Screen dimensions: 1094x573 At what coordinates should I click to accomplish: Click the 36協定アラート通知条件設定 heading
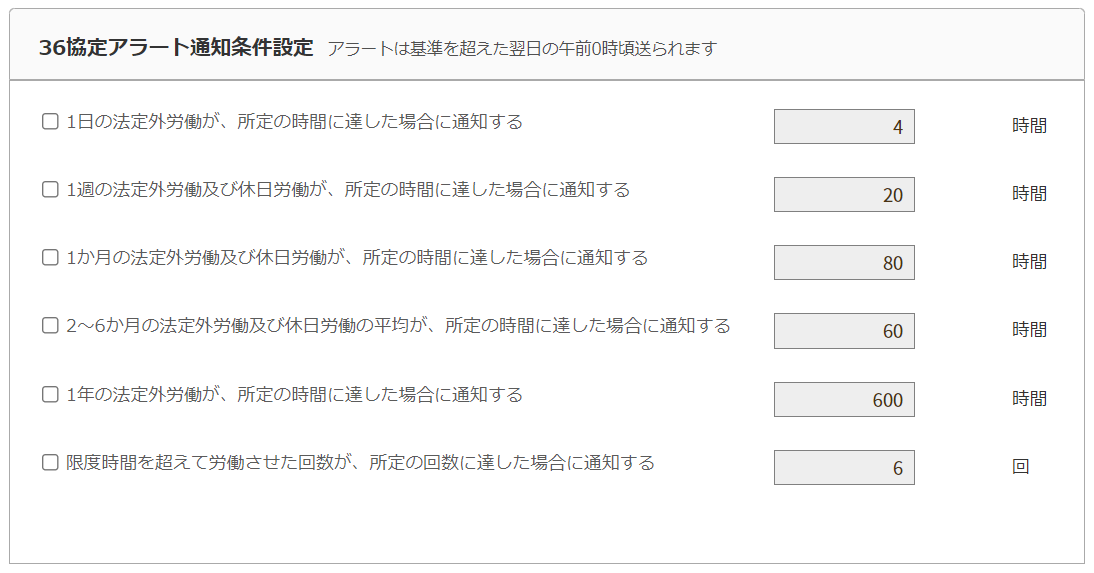pos(176,47)
